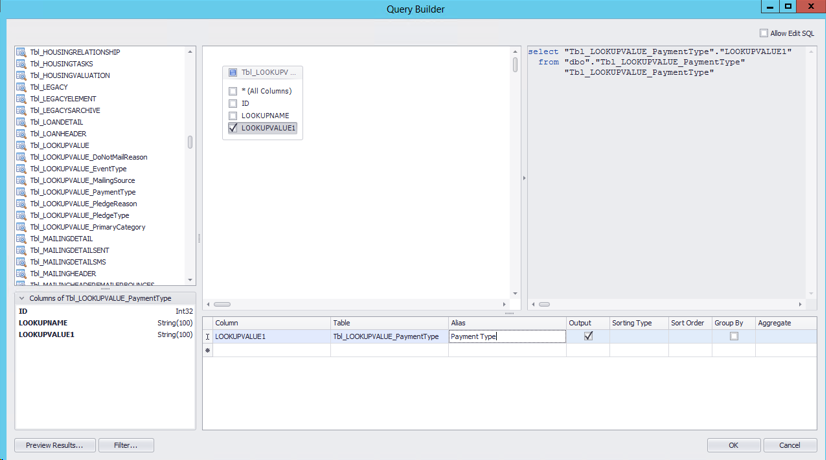Collapse the Columns of Tbl_LOOKUPVALUE_PaymentType panel
826x460 pixels.
click(22, 298)
